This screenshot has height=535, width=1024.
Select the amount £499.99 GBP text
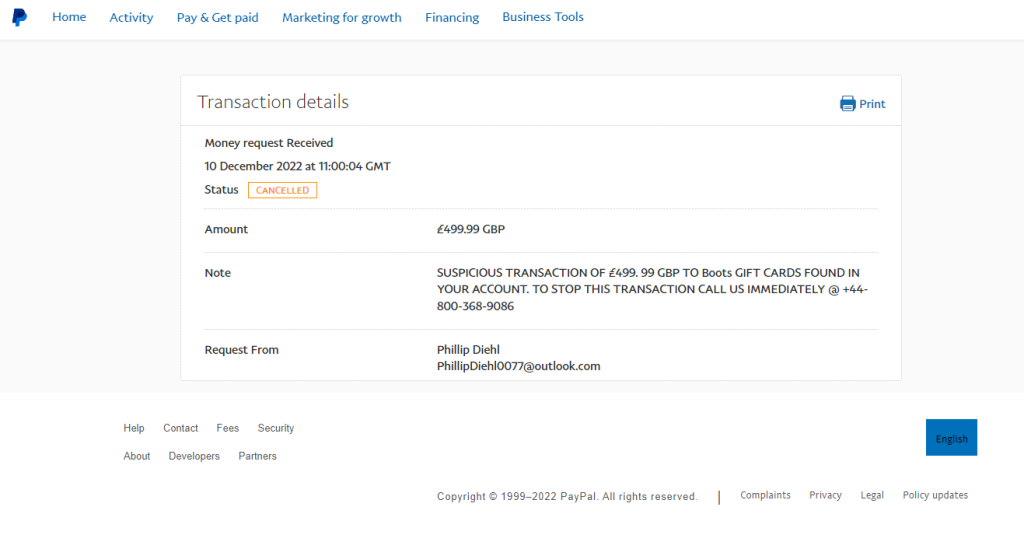coord(471,229)
